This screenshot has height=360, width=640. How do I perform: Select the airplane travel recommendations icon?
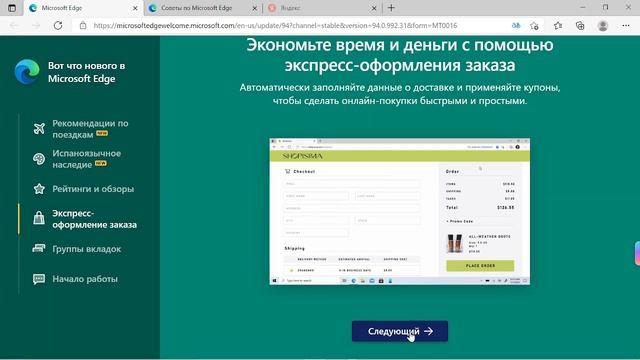39,128
